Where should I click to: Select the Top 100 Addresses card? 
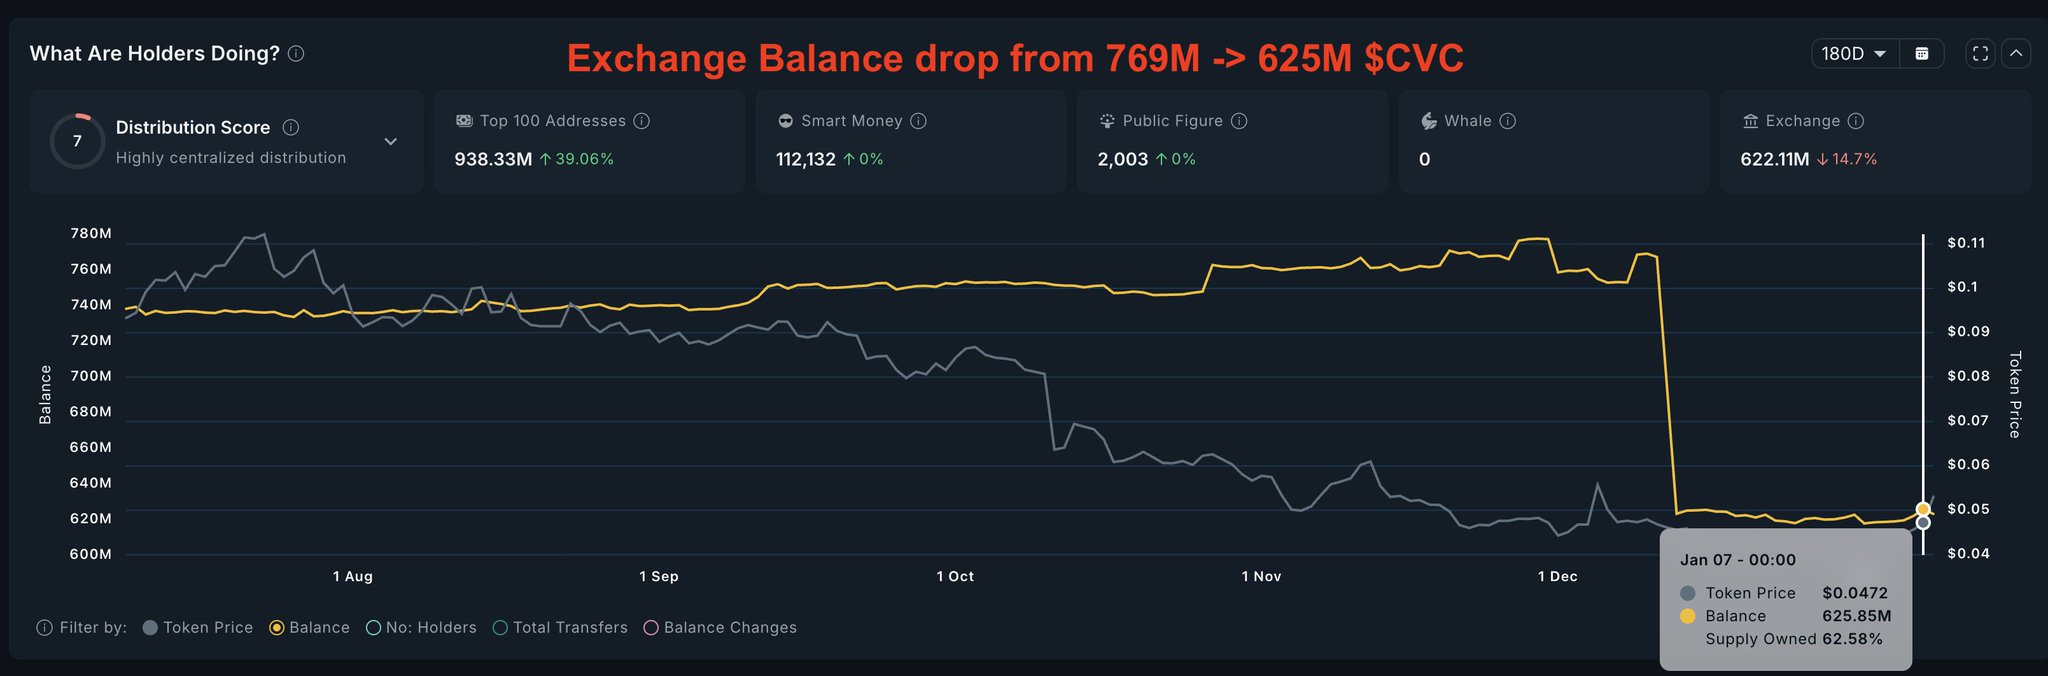click(589, 141)
